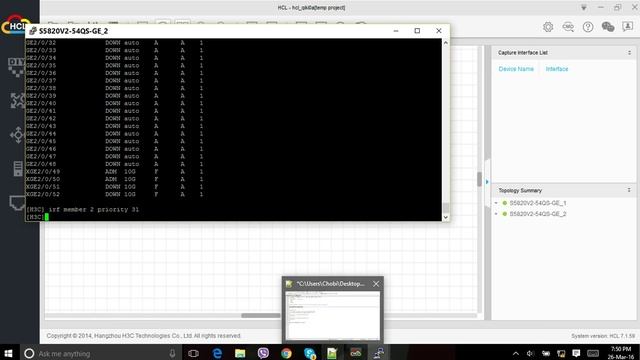Open the HCL settings gear
Screen dimensions: 640x360
548,27
